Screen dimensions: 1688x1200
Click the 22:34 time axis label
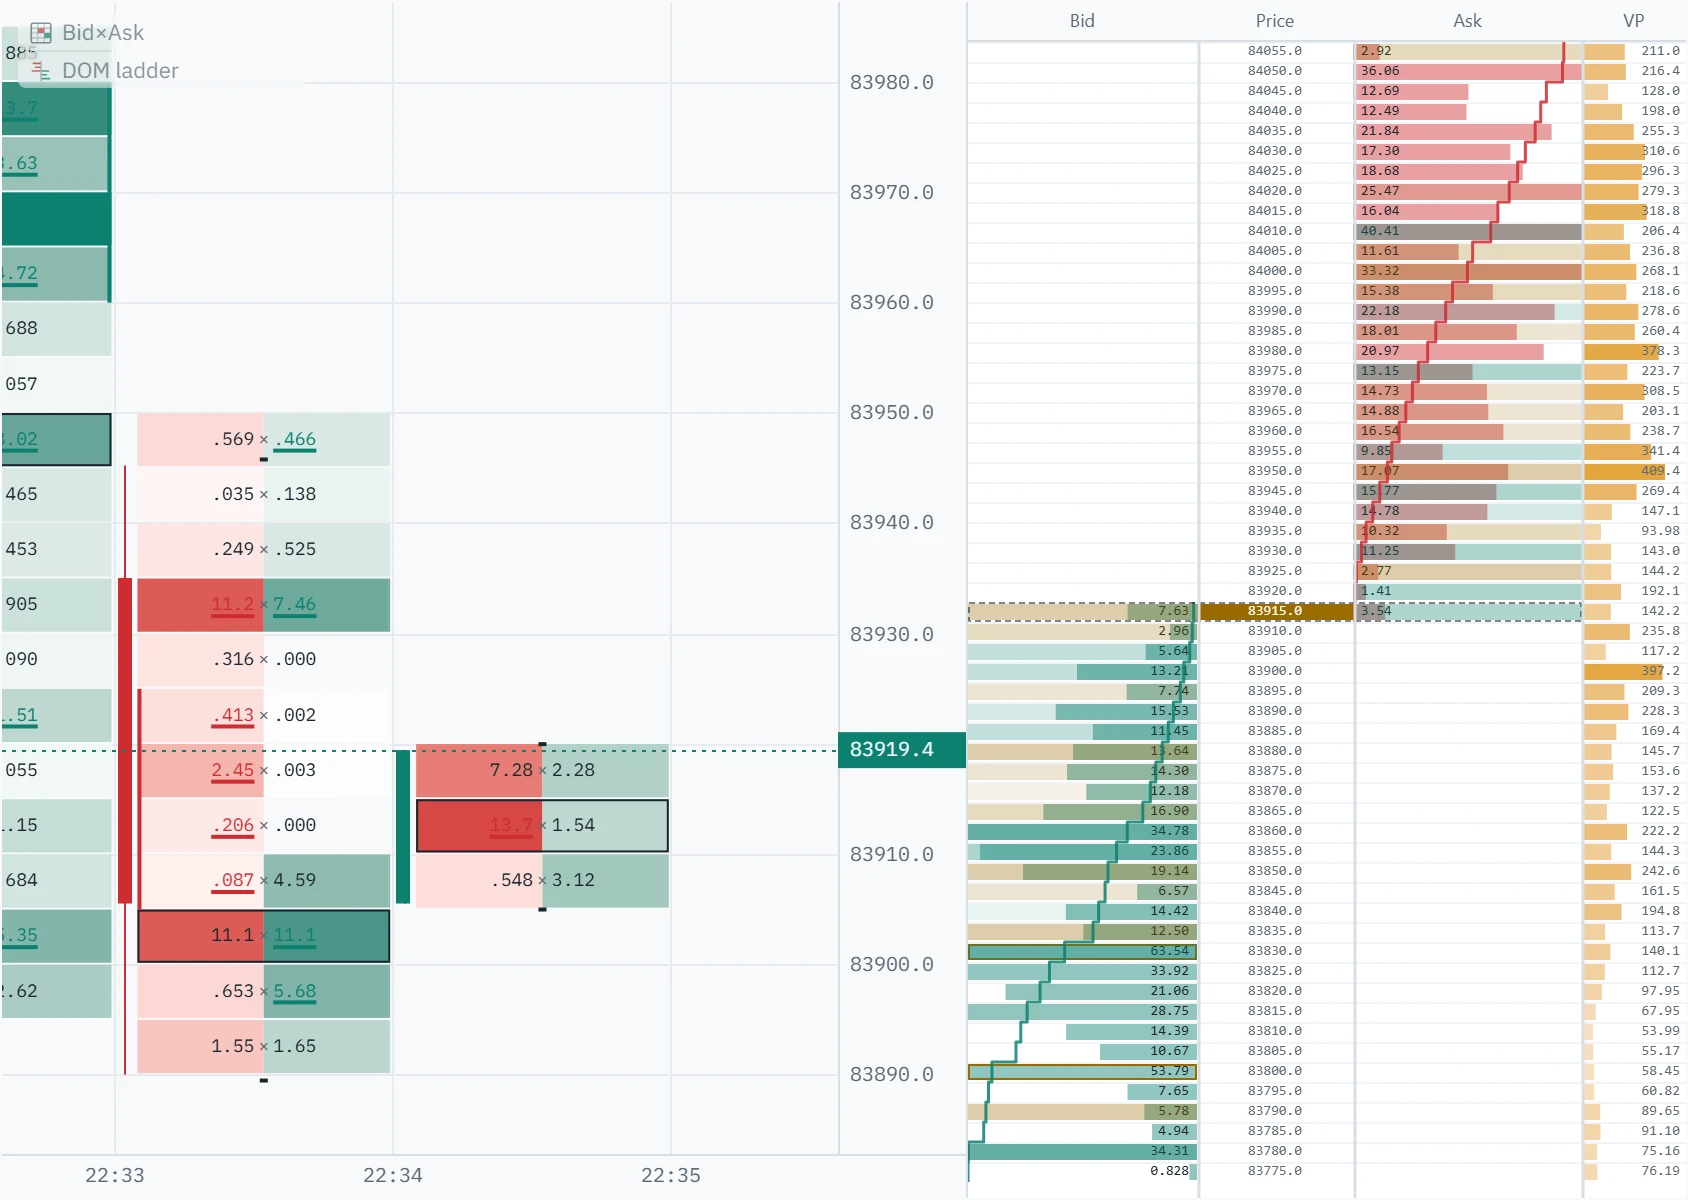coord(393,1176)
